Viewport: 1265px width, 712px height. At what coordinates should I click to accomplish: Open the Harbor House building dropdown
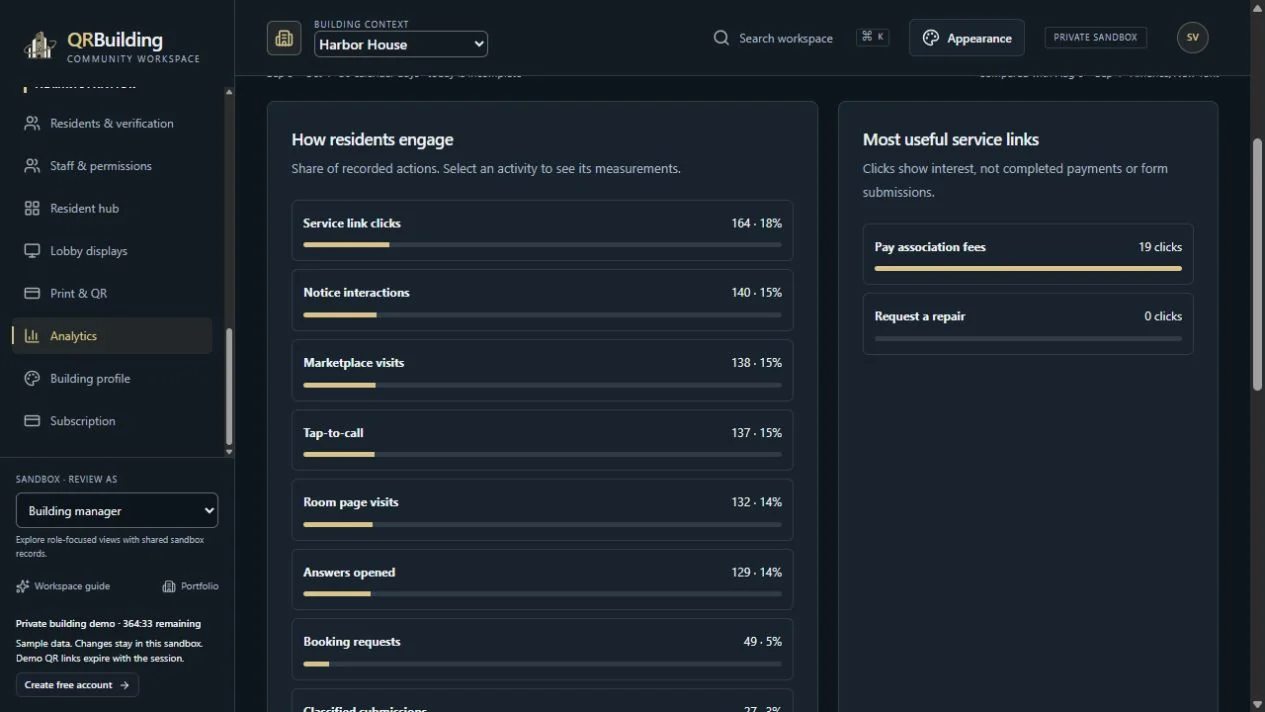[x=401, y=44]
